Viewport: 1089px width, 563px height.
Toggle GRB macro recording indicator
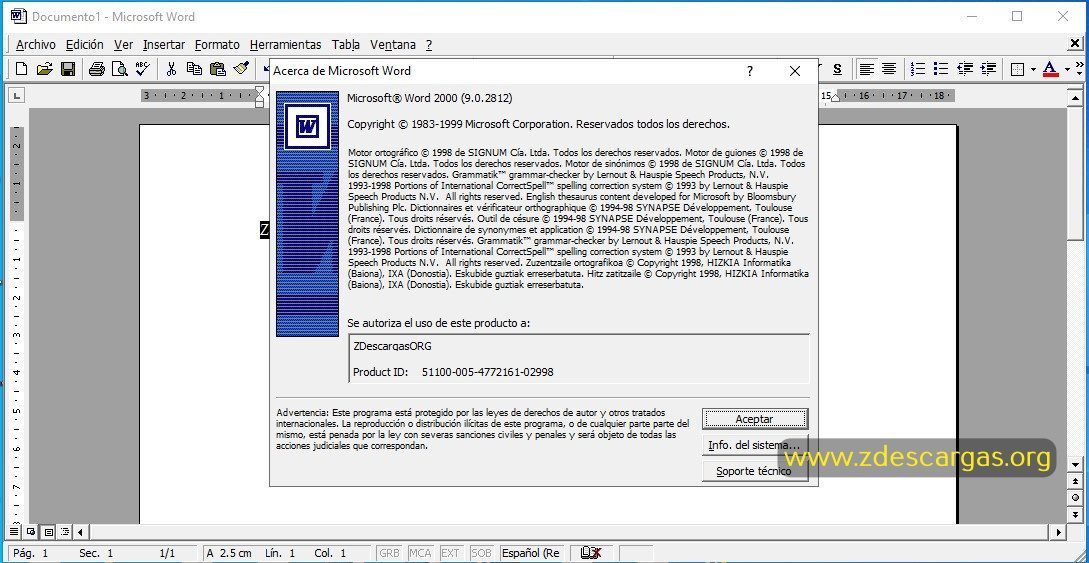(x=390, y=553)
